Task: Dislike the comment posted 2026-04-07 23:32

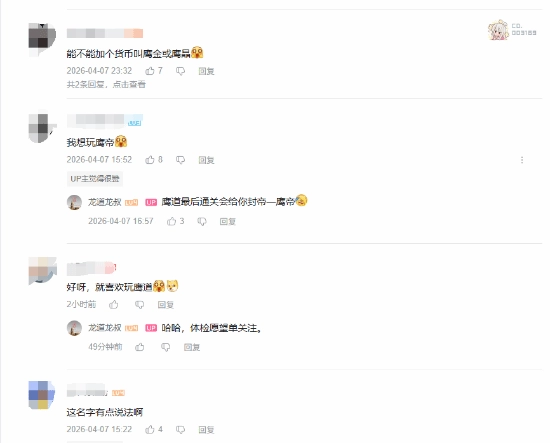Action: [180, 71]
